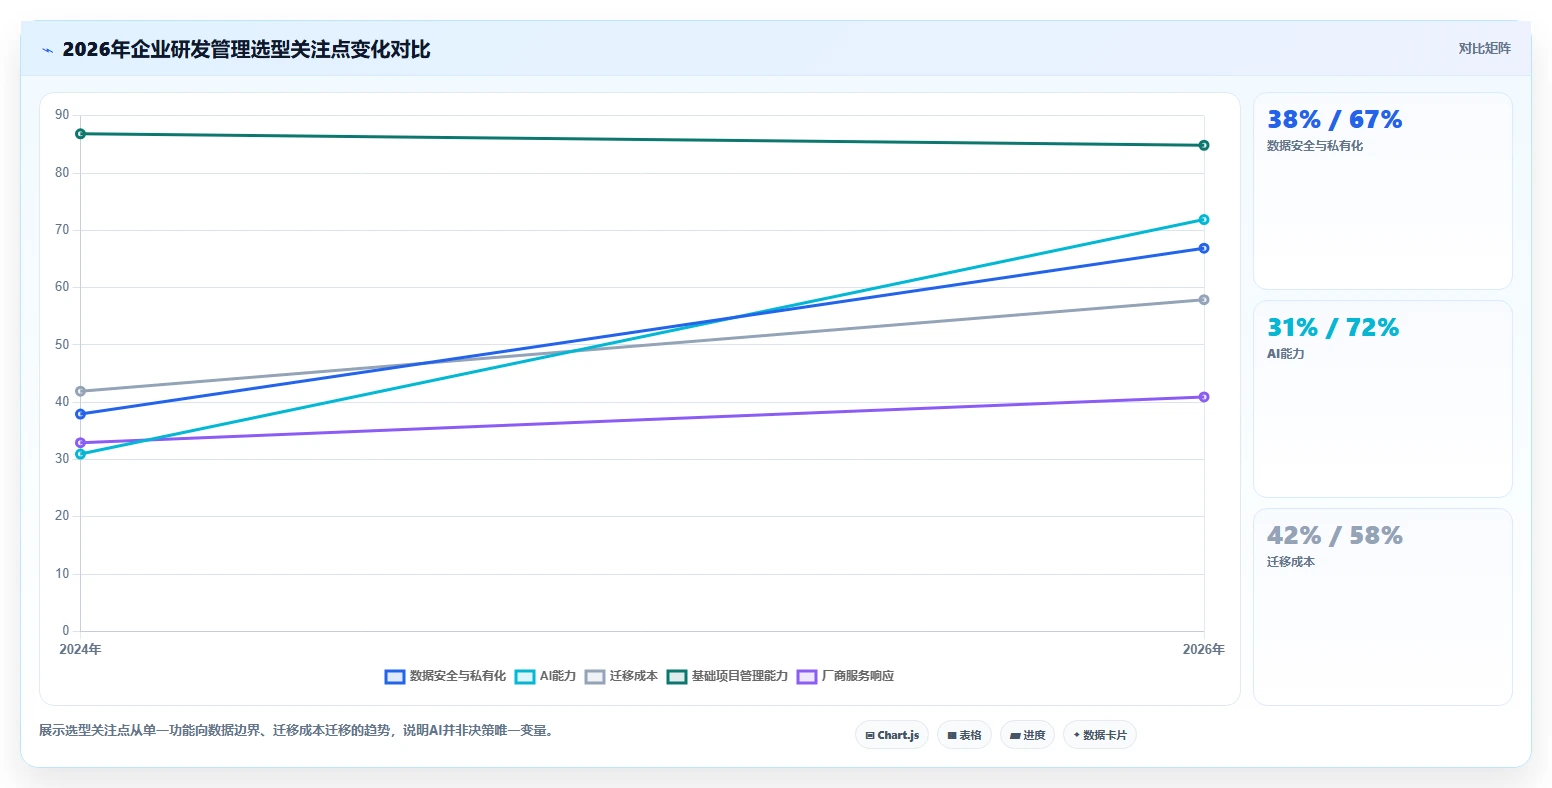This screenshot has width=1552, height=788.
Task: Click the 2026 point of AI能力 line
Action: click(1204, 220)
